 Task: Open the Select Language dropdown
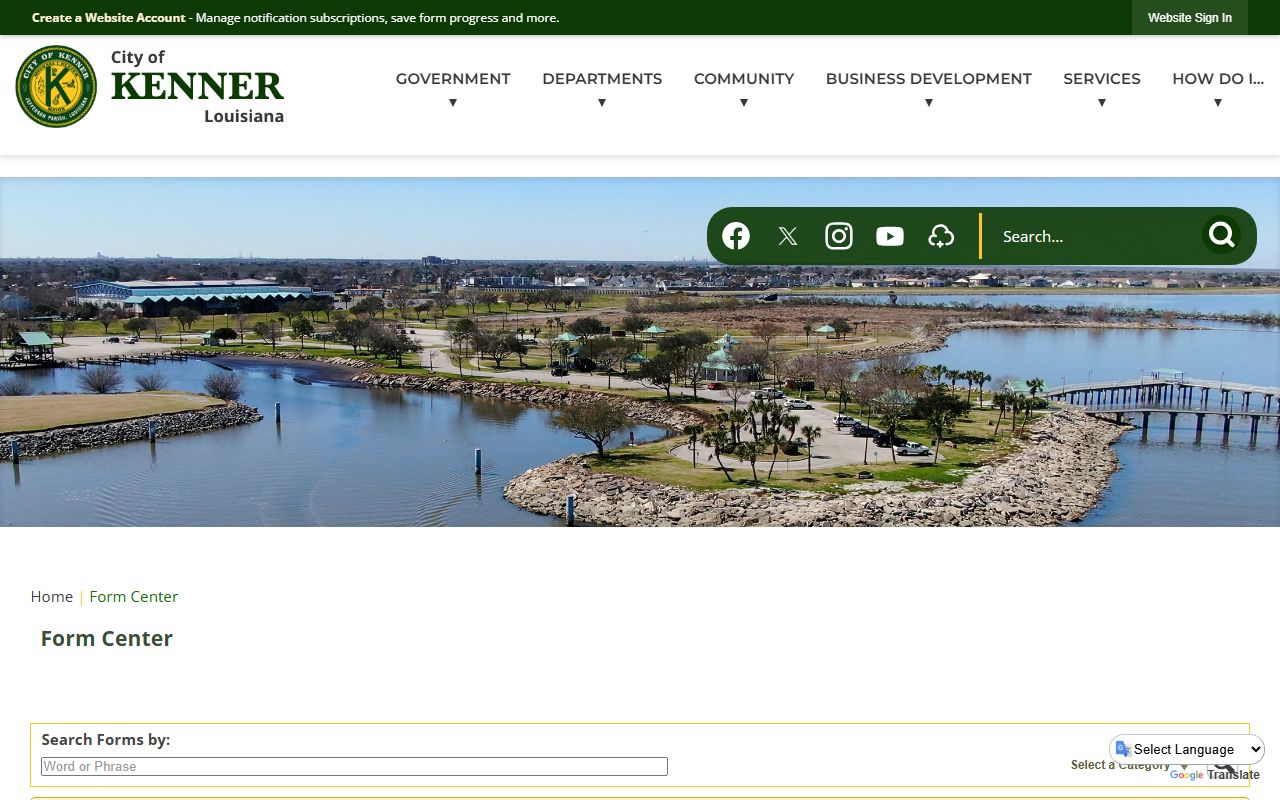coord(1188,749)
